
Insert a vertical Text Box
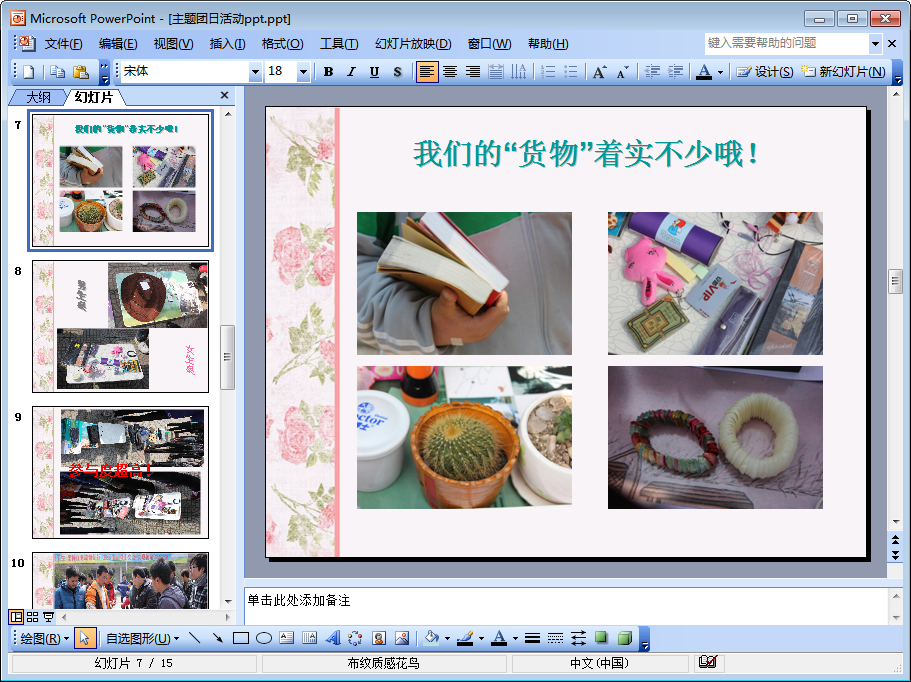pyautogui.click(x=310, y=638)
